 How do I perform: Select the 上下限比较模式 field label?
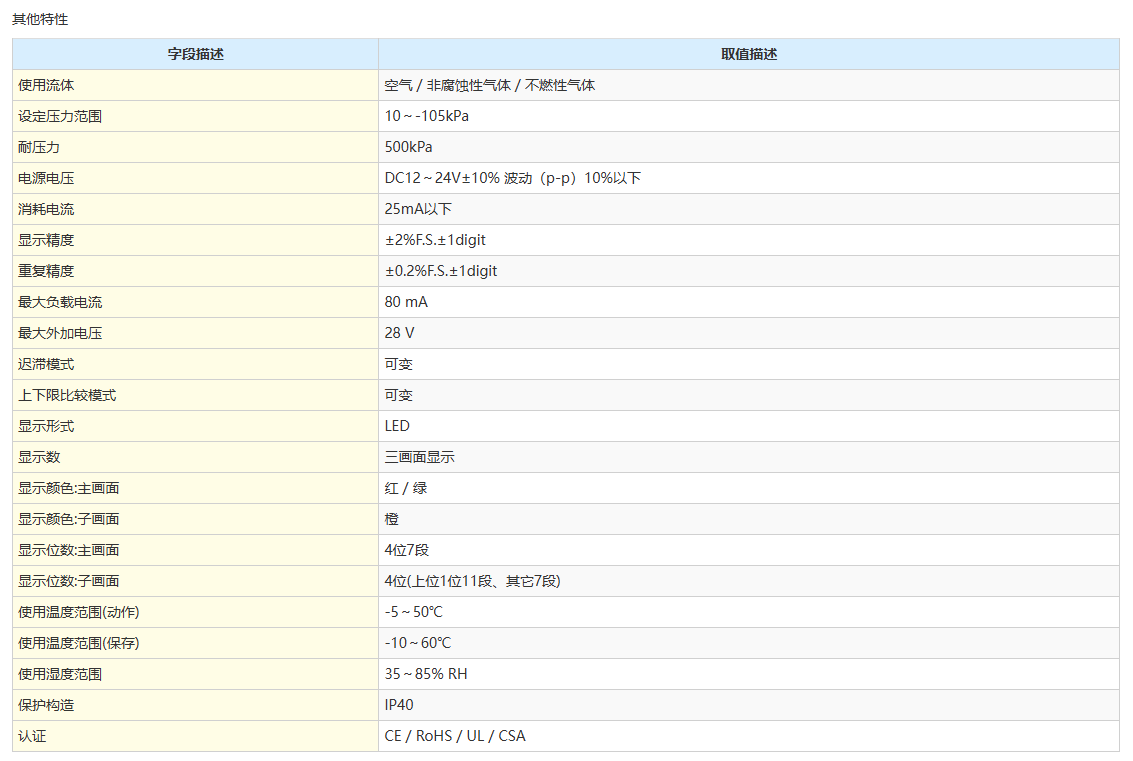(67, 395)
